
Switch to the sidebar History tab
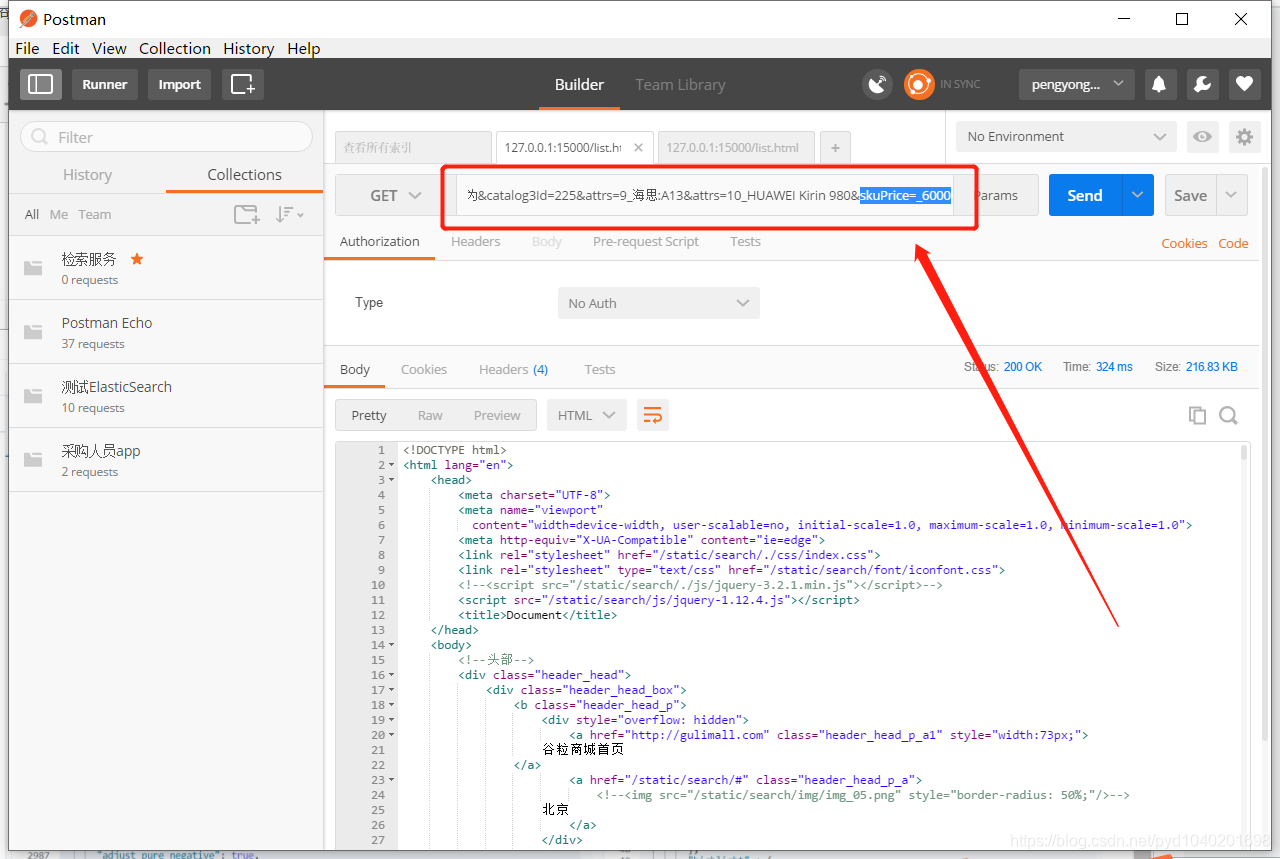(x=87, y=174)
